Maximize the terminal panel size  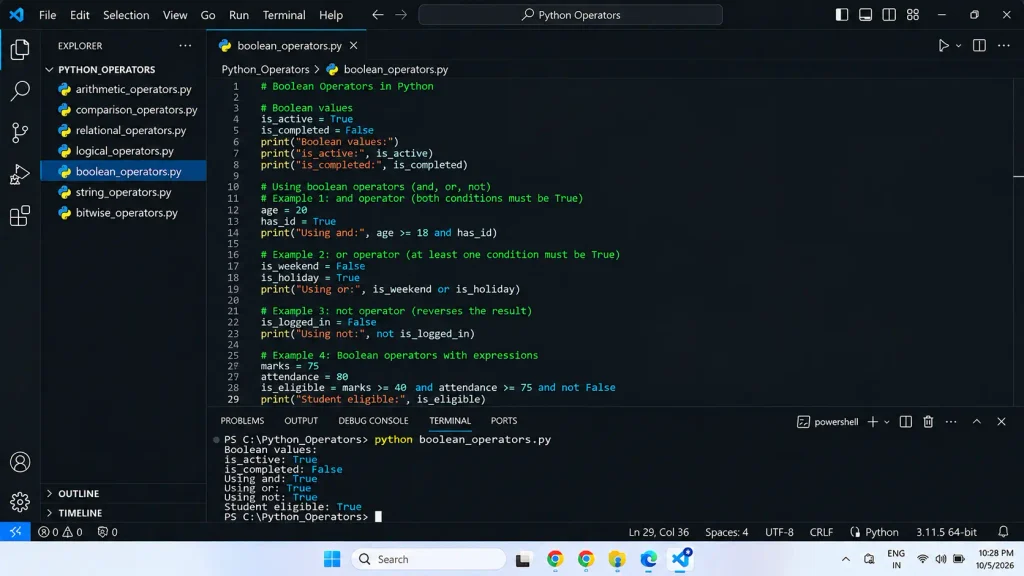coord(976,422)
